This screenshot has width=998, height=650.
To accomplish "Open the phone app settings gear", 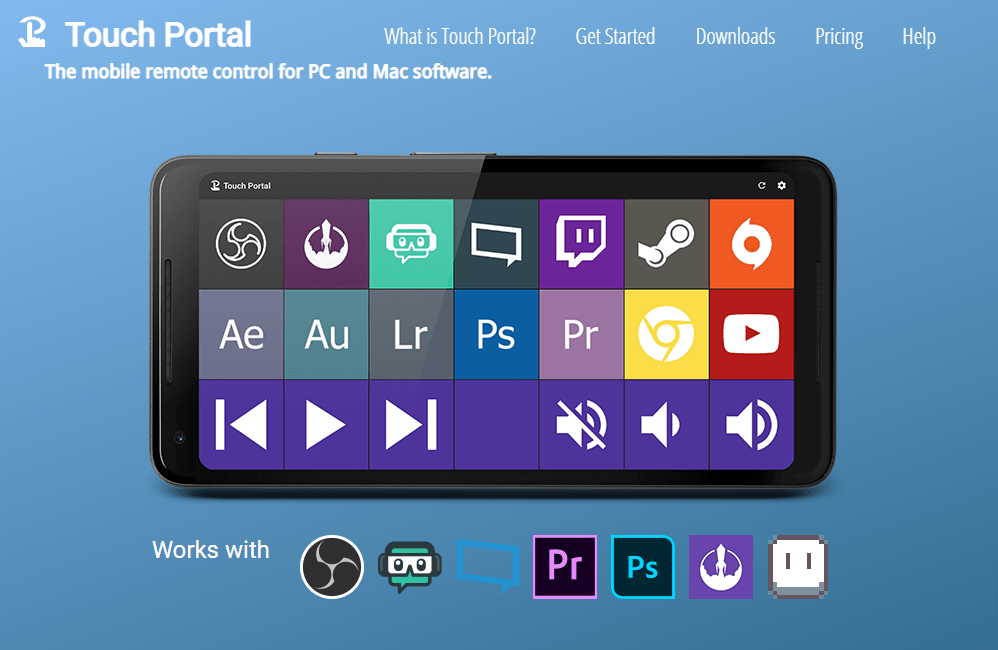I will [782, 186].
